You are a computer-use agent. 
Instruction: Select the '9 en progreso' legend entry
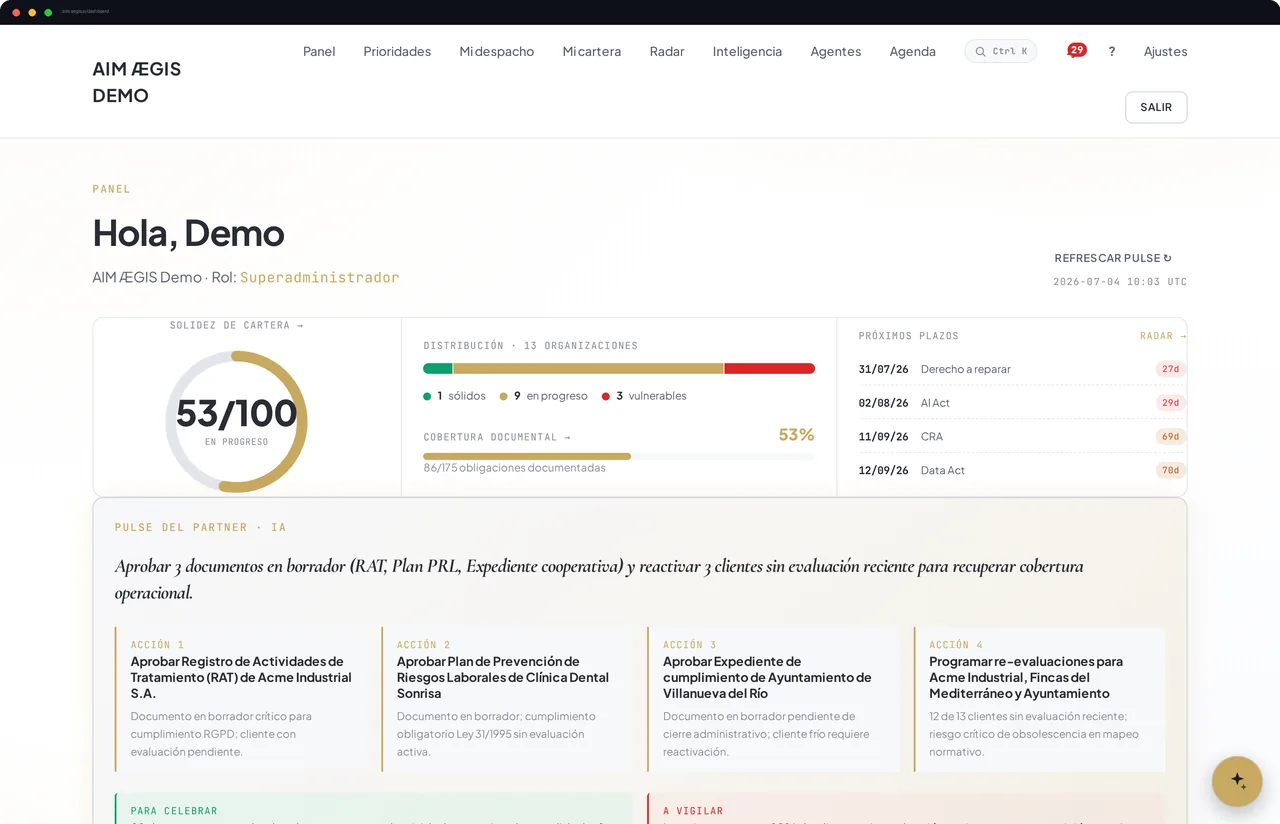[x=544, y=396]
